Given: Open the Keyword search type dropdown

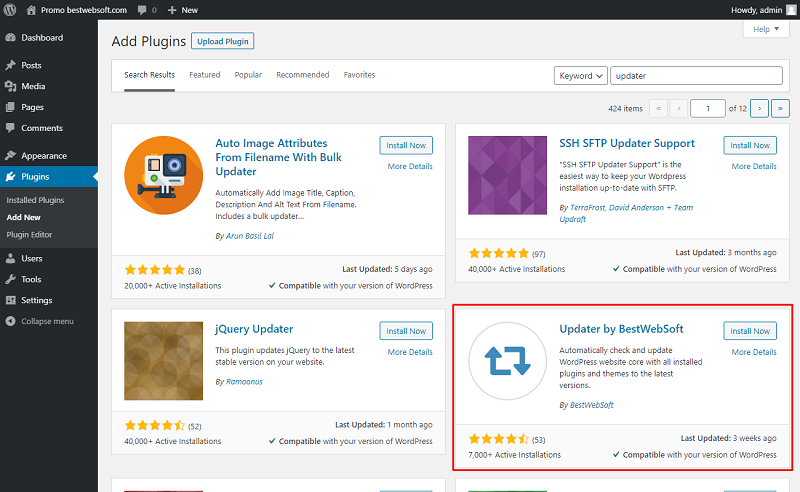Looking at the screenshot, I should pyautogui.click(x=581, y=76).
